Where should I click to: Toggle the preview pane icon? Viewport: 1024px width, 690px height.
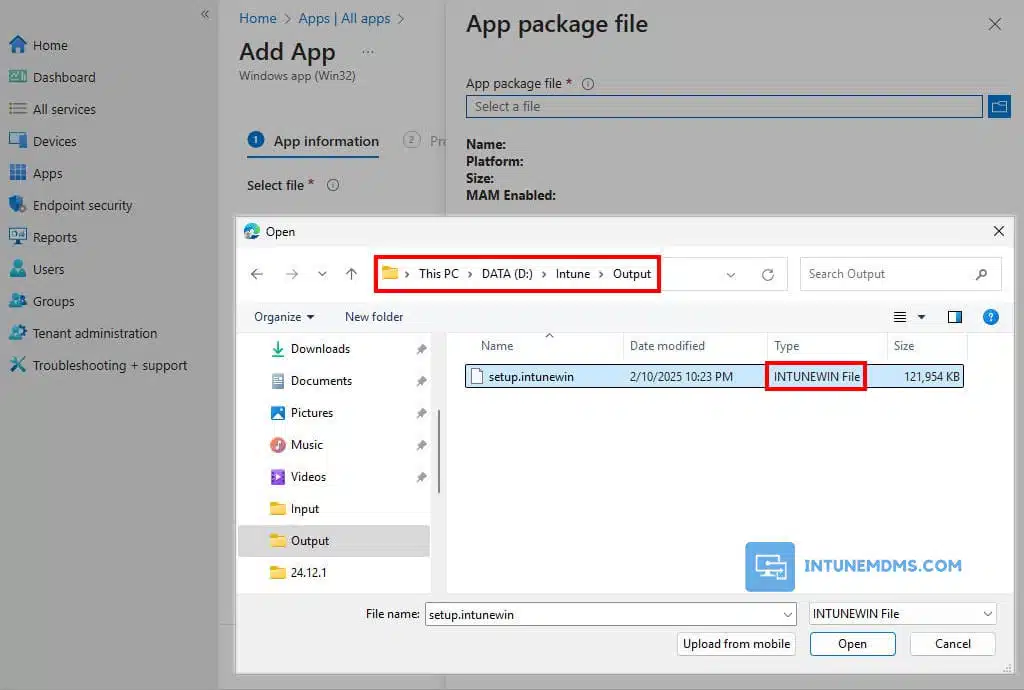click(x=955, y=317)
